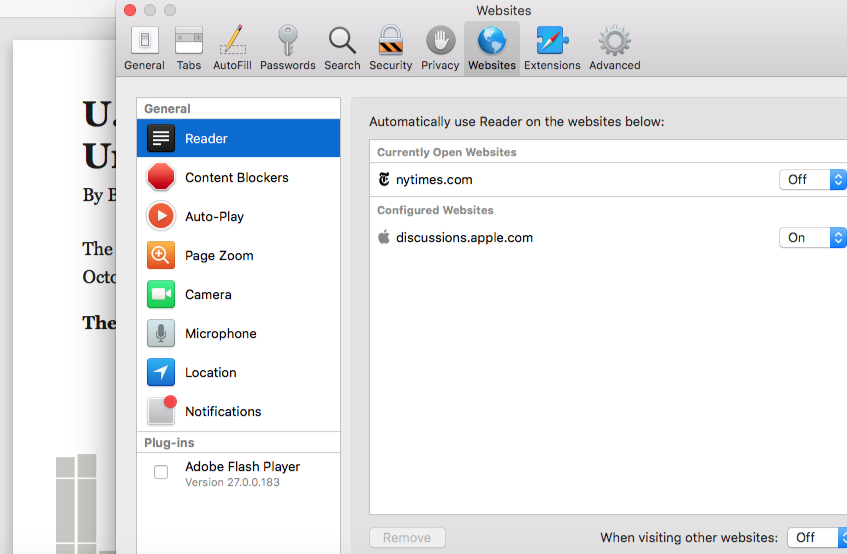Click the Content Blockers stop-sign icon

point(160,177)
